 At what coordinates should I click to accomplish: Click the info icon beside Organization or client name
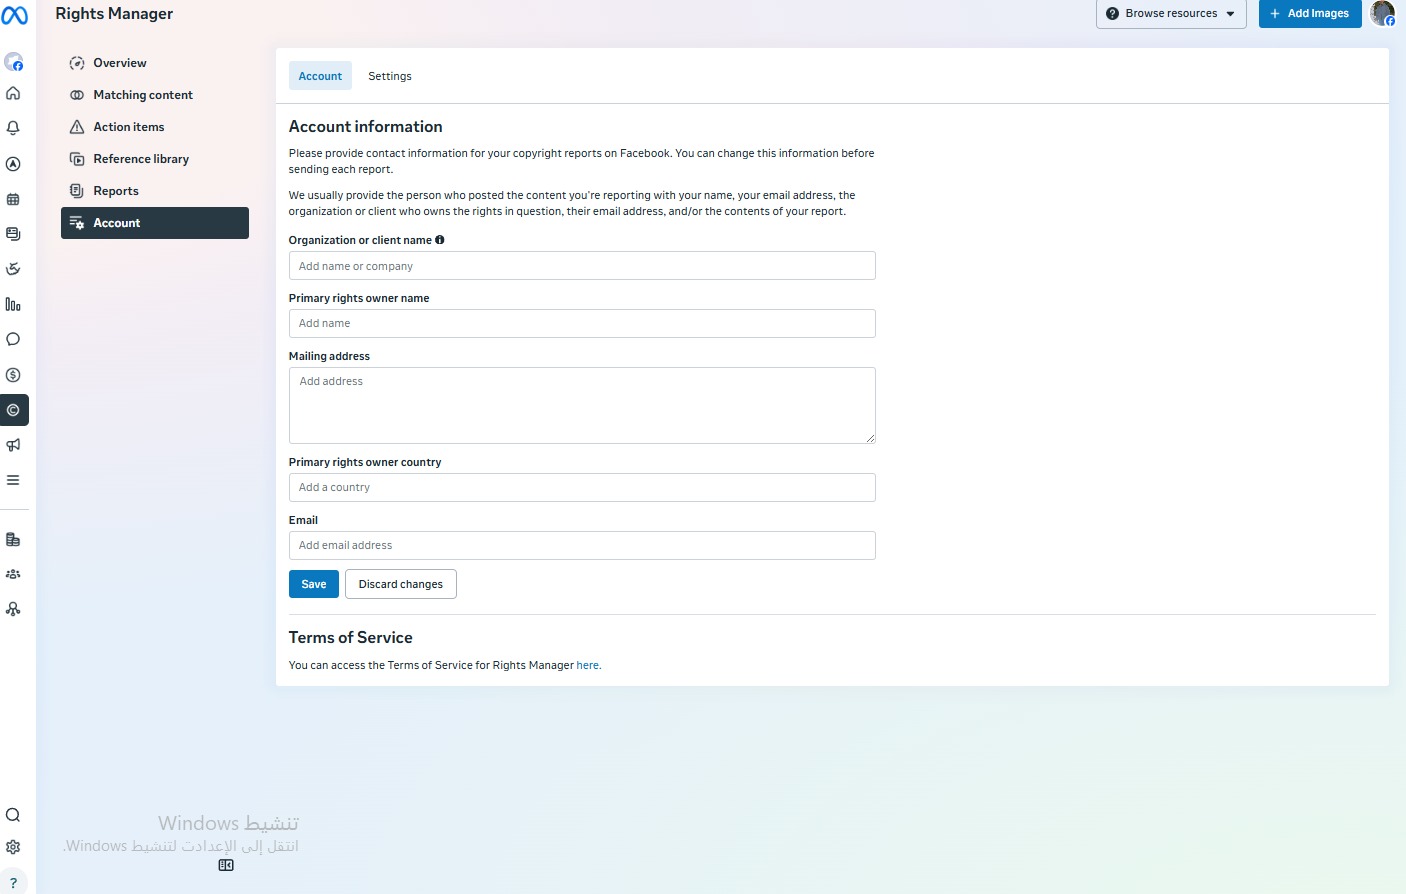(x=440, y=240)
